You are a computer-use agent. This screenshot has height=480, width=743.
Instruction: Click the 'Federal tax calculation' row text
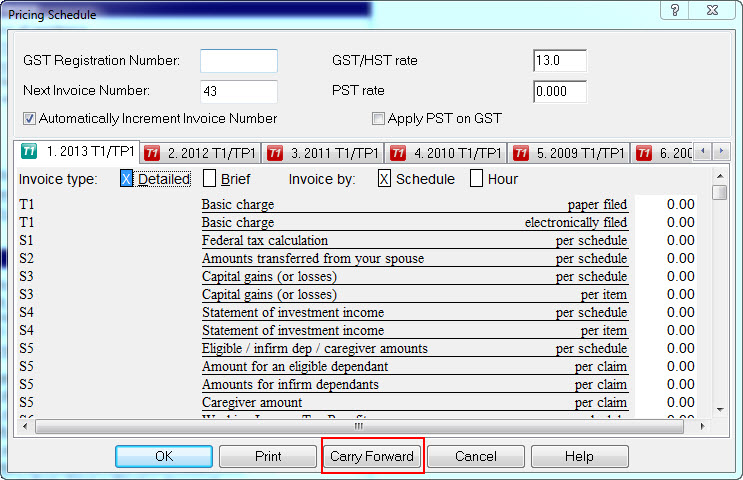coord(265,240)
